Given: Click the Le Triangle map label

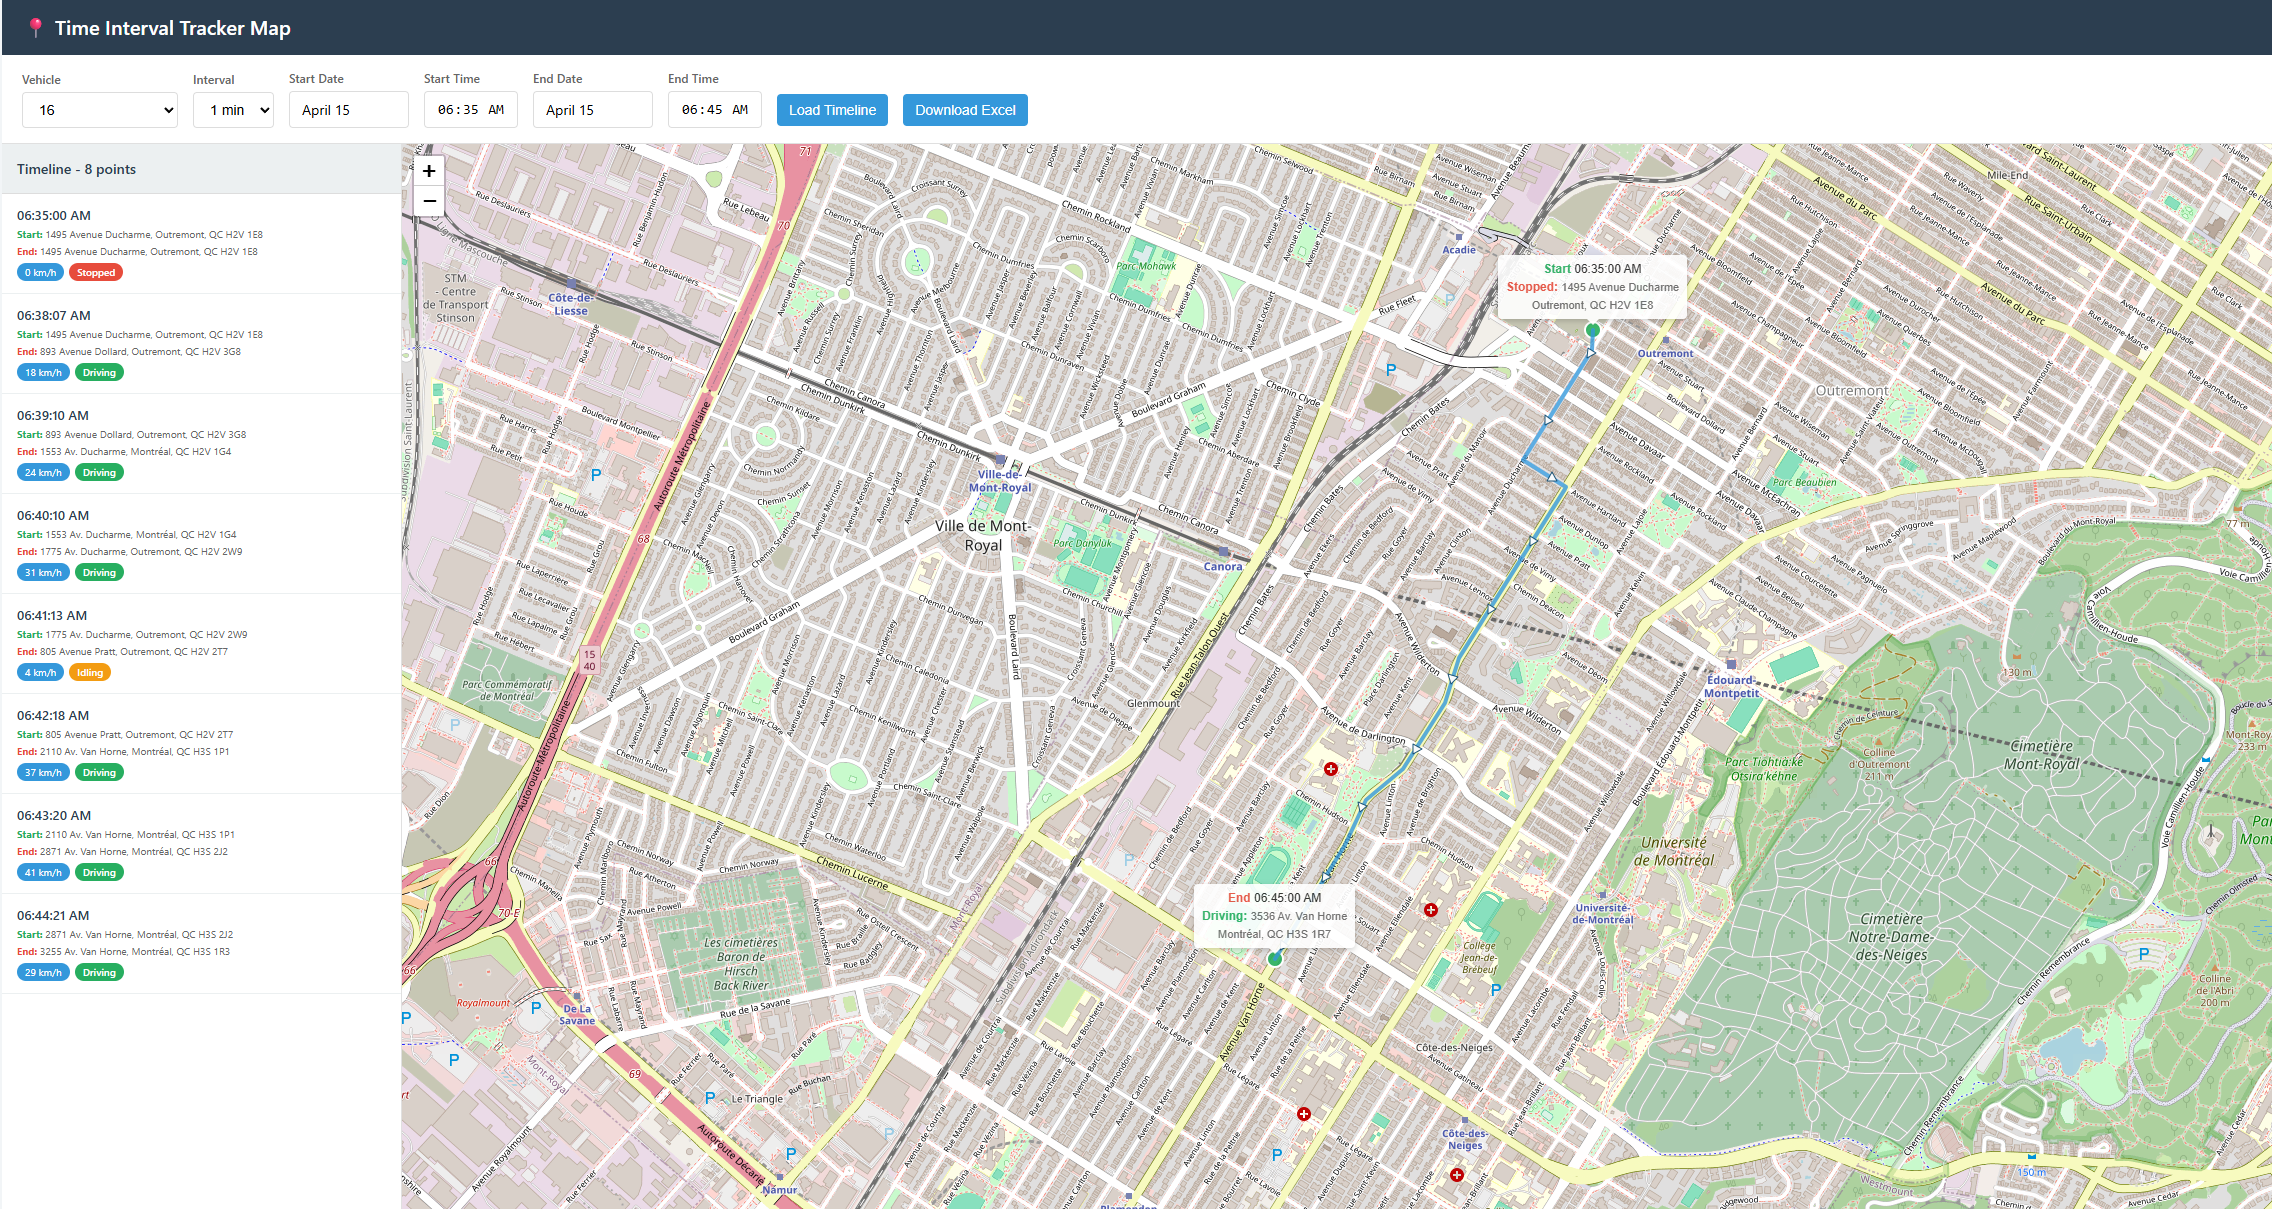Looking at the screenshot, I should click(x=757, y=1098).
